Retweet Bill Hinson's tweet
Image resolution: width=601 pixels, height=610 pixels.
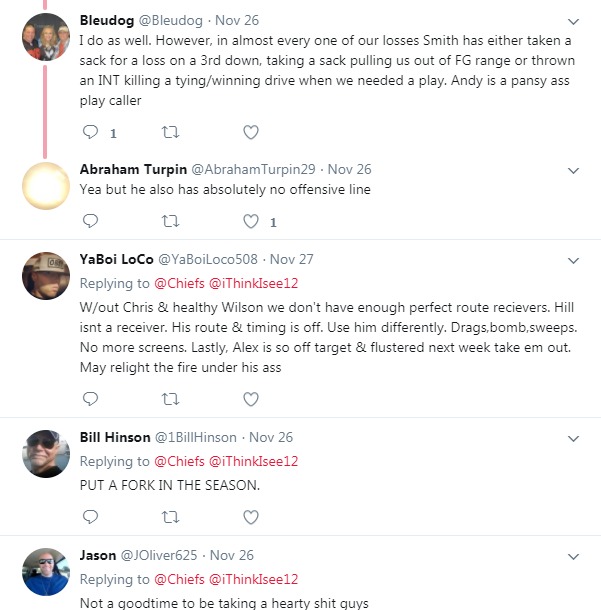[171, 516]
